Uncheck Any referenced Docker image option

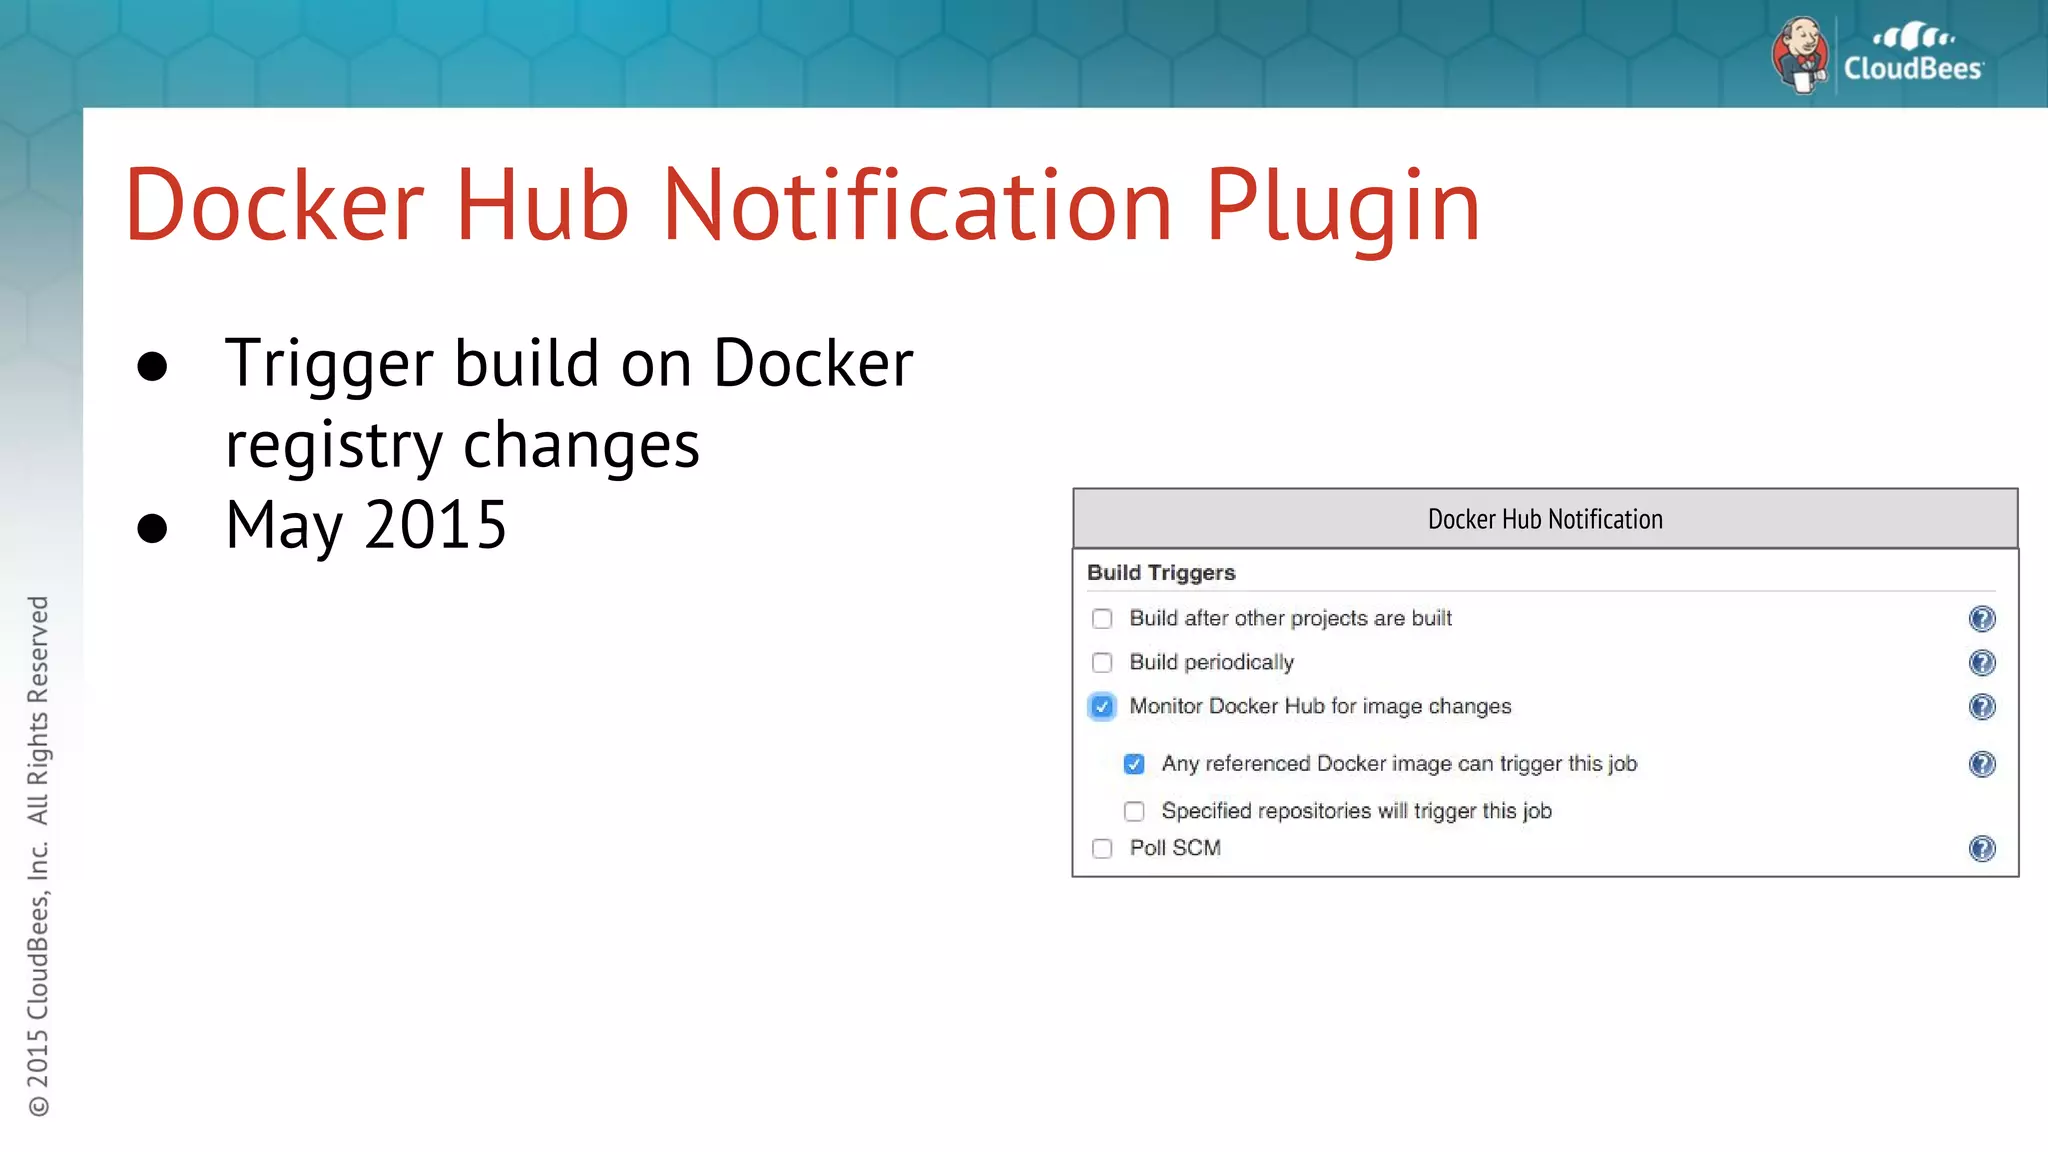1134,764
